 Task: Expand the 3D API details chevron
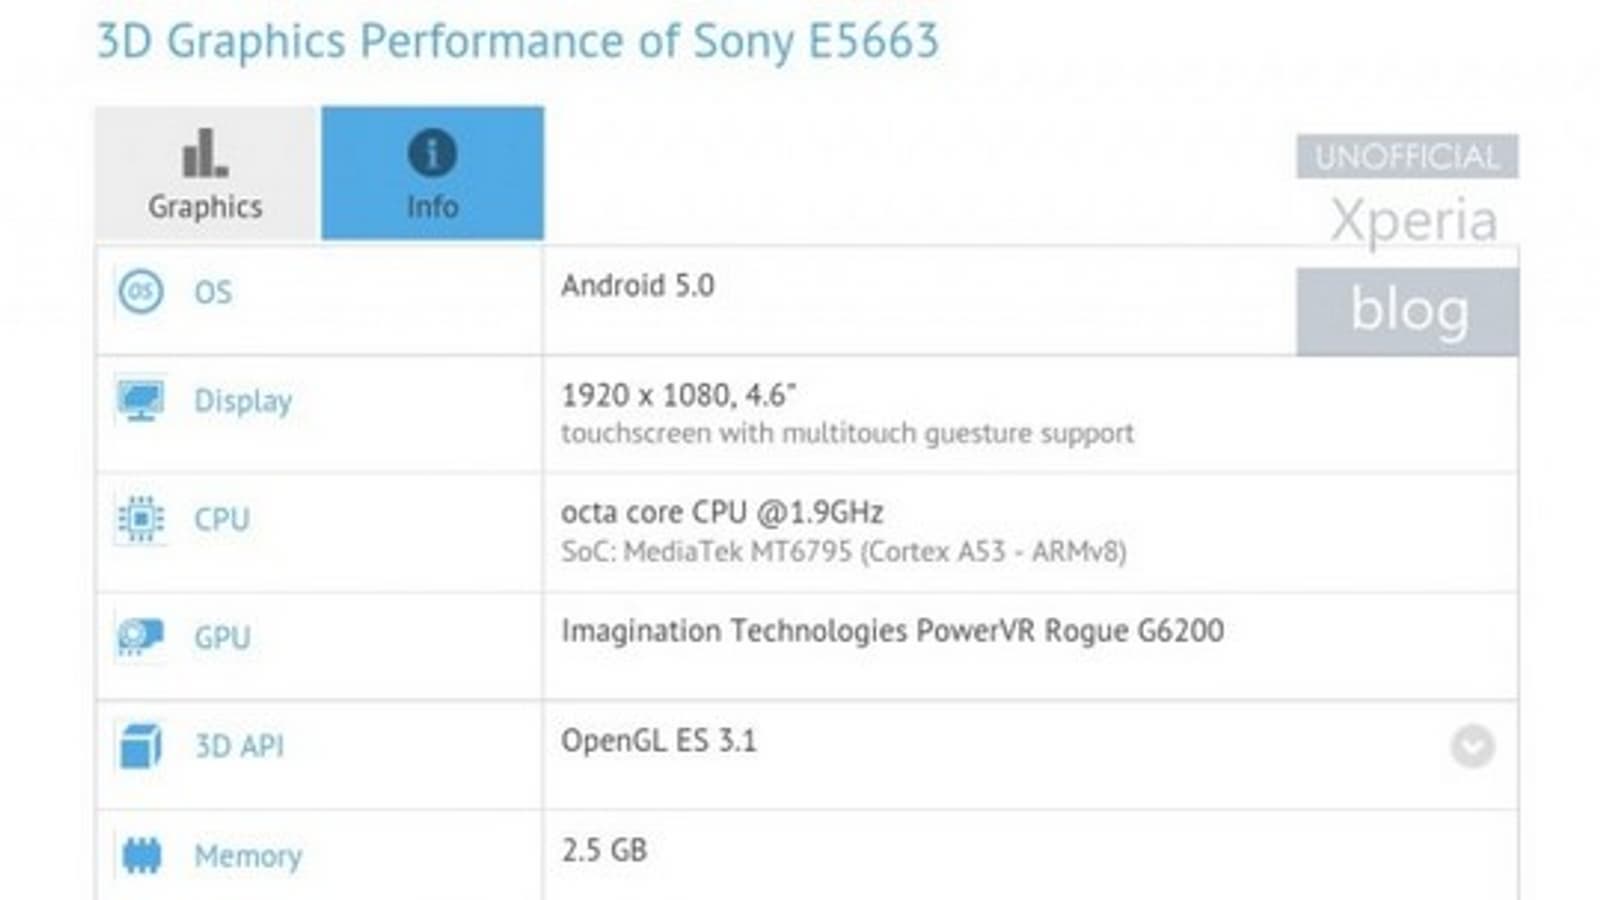point(1472,746)
